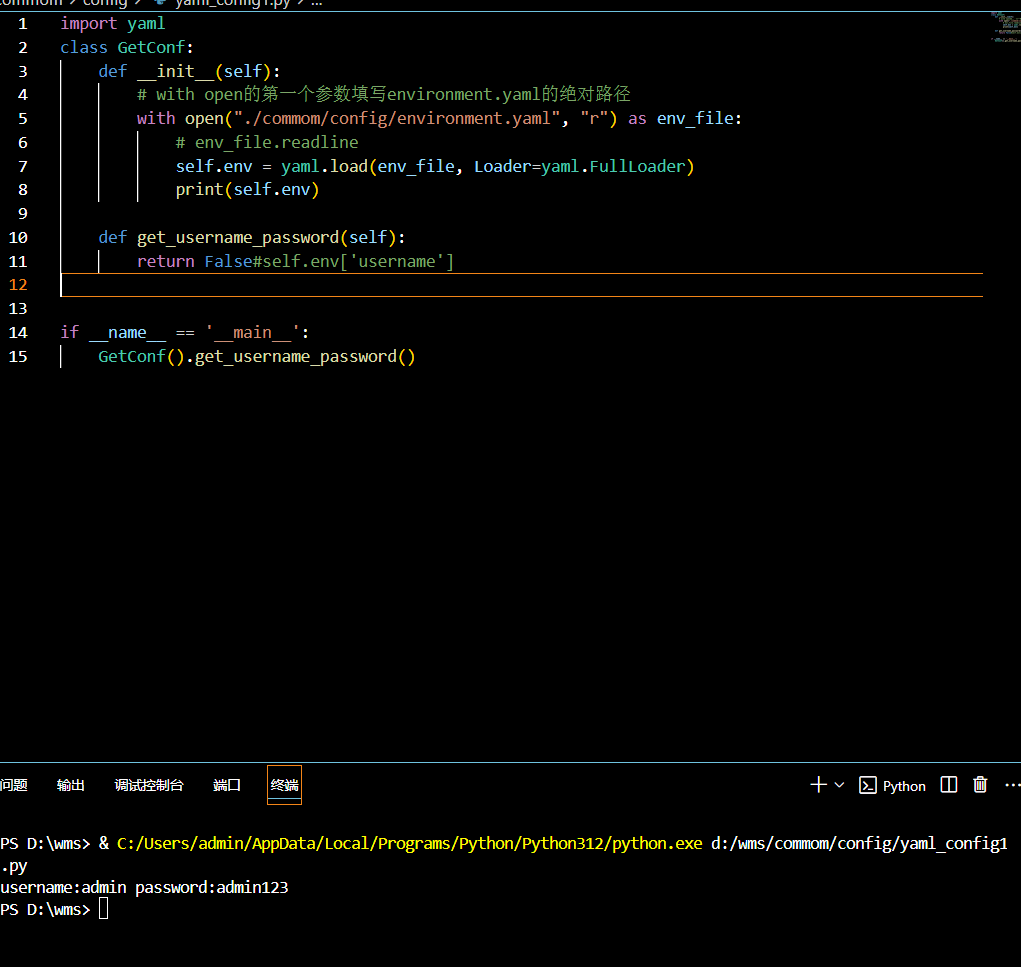Click the Chinese comment about environment.yaml on line 4
Viewport: 1021px width, 967px height.
tap(384, 94)
